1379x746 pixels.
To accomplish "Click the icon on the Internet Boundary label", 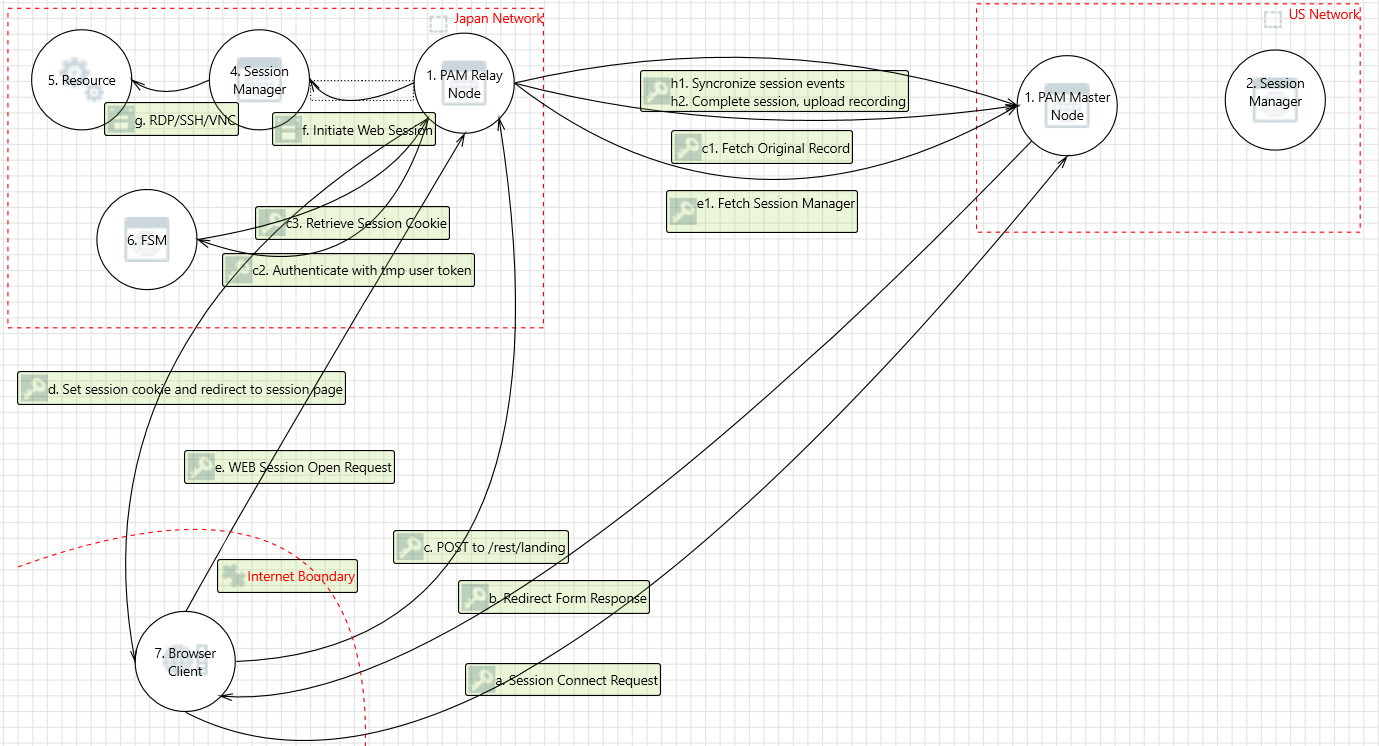I will tap(234, 576).
